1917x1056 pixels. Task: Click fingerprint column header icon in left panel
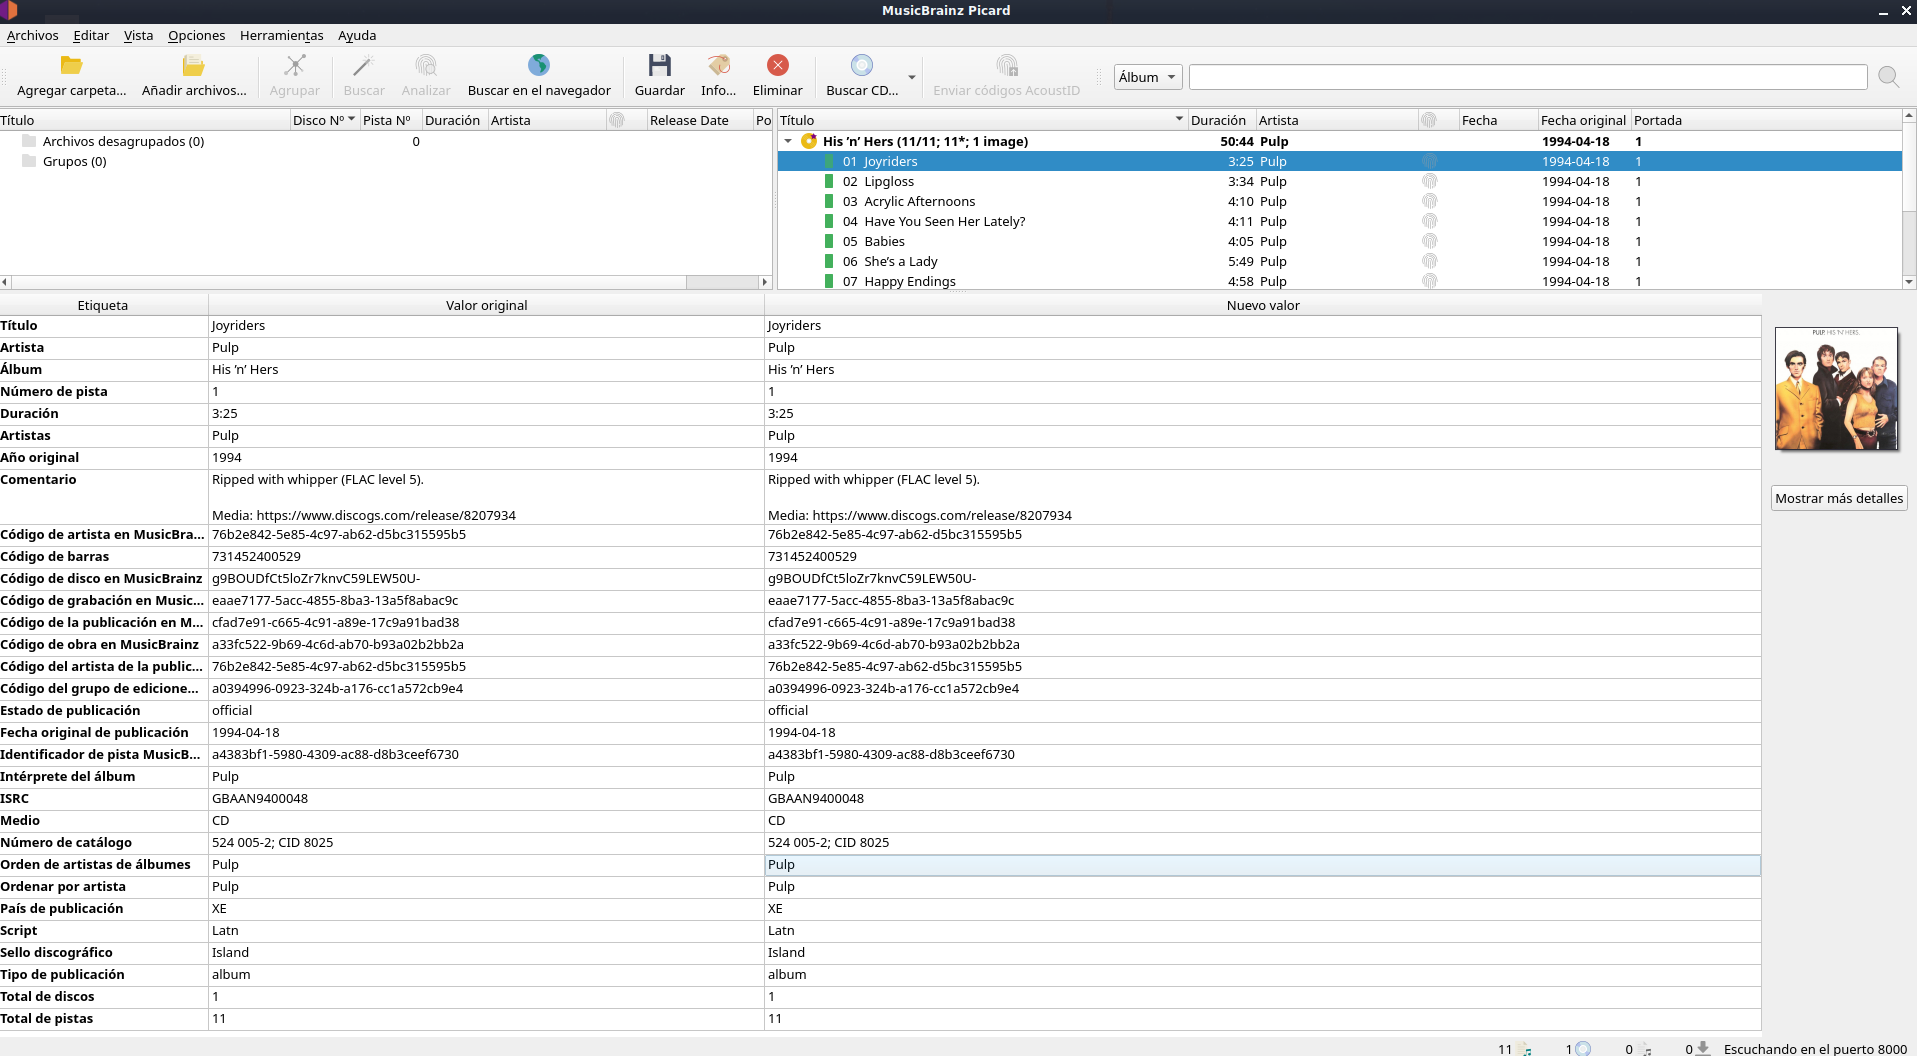point(617,120)
